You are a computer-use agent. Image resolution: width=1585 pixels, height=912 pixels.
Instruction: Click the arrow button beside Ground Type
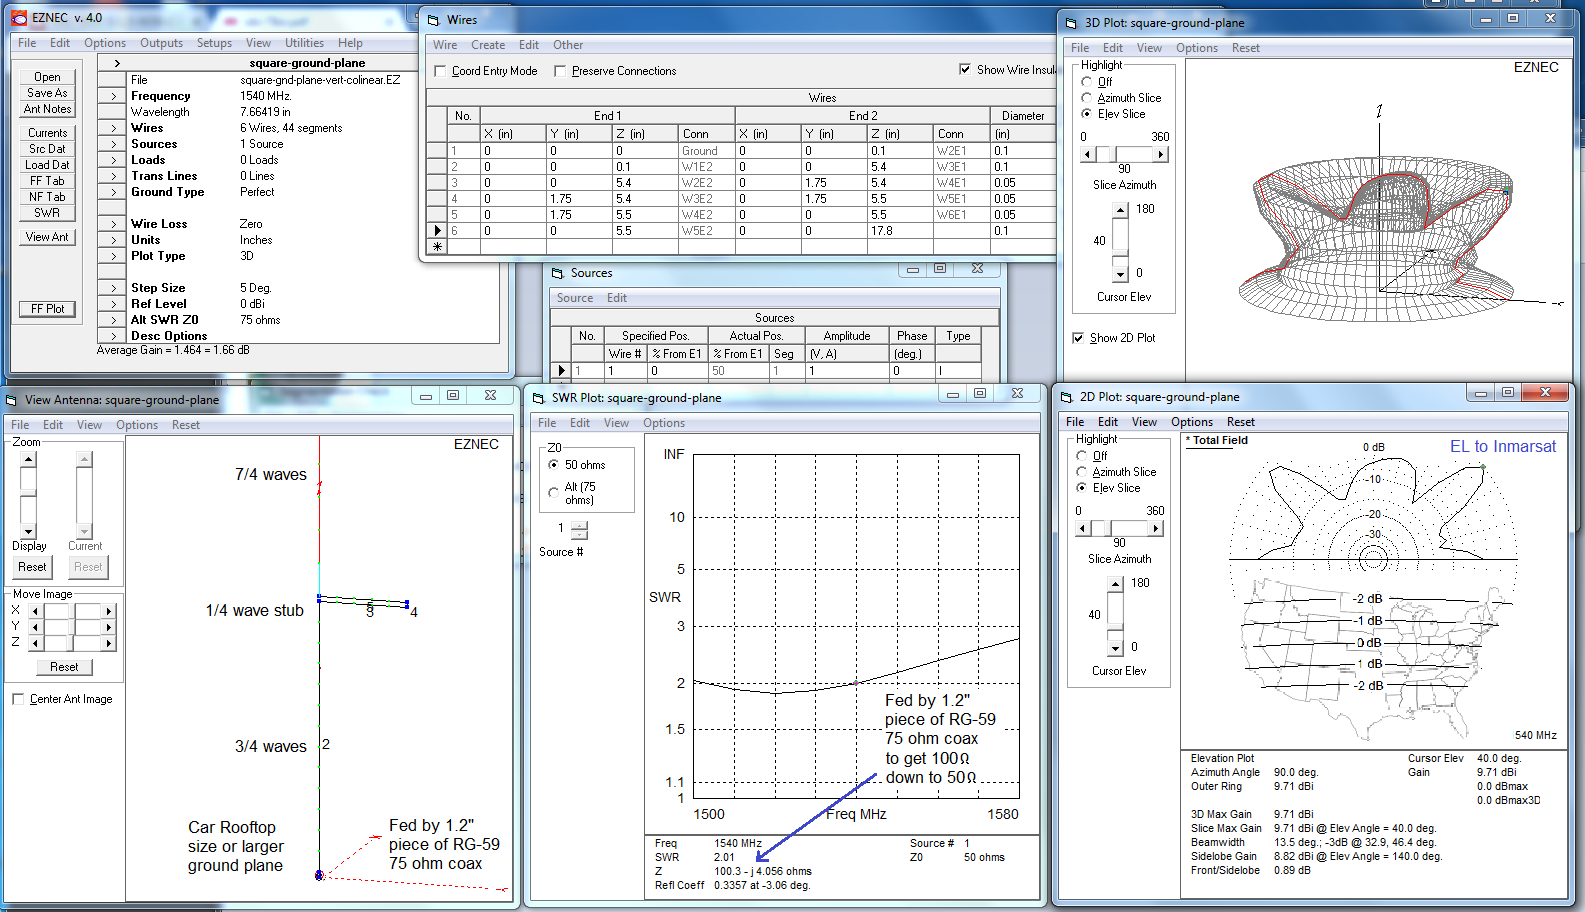pos(113,192)
